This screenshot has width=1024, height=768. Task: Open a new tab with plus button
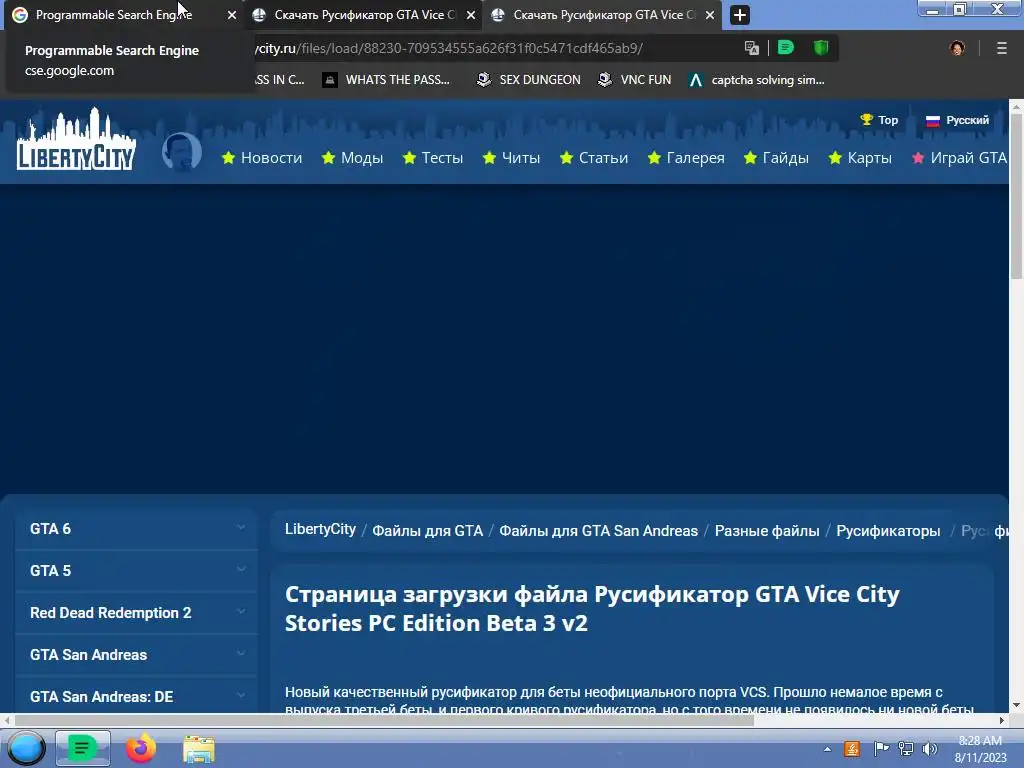(x=739, y=15)
